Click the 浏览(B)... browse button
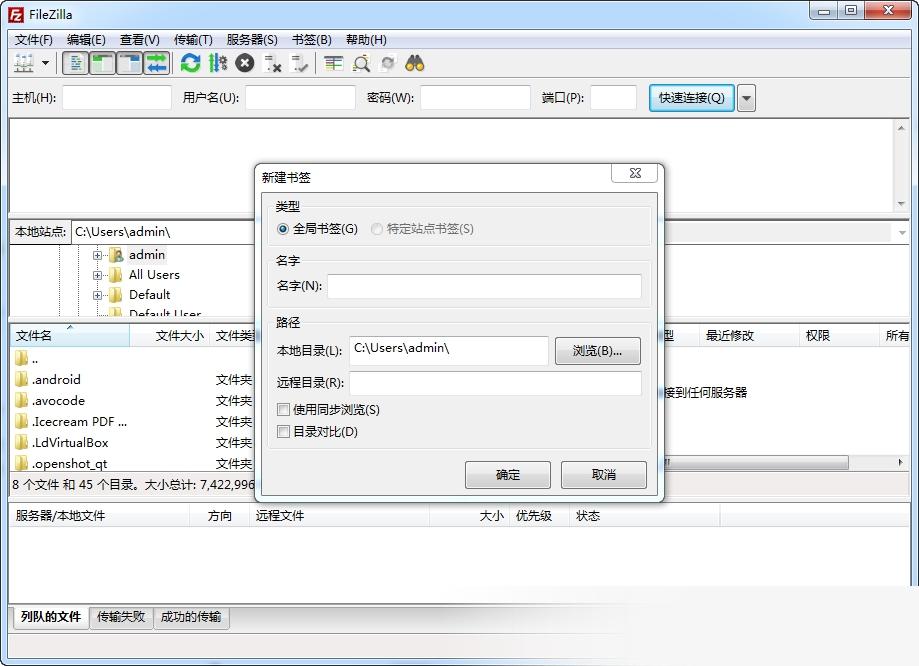The image size is (919, 666). point(598,351)
